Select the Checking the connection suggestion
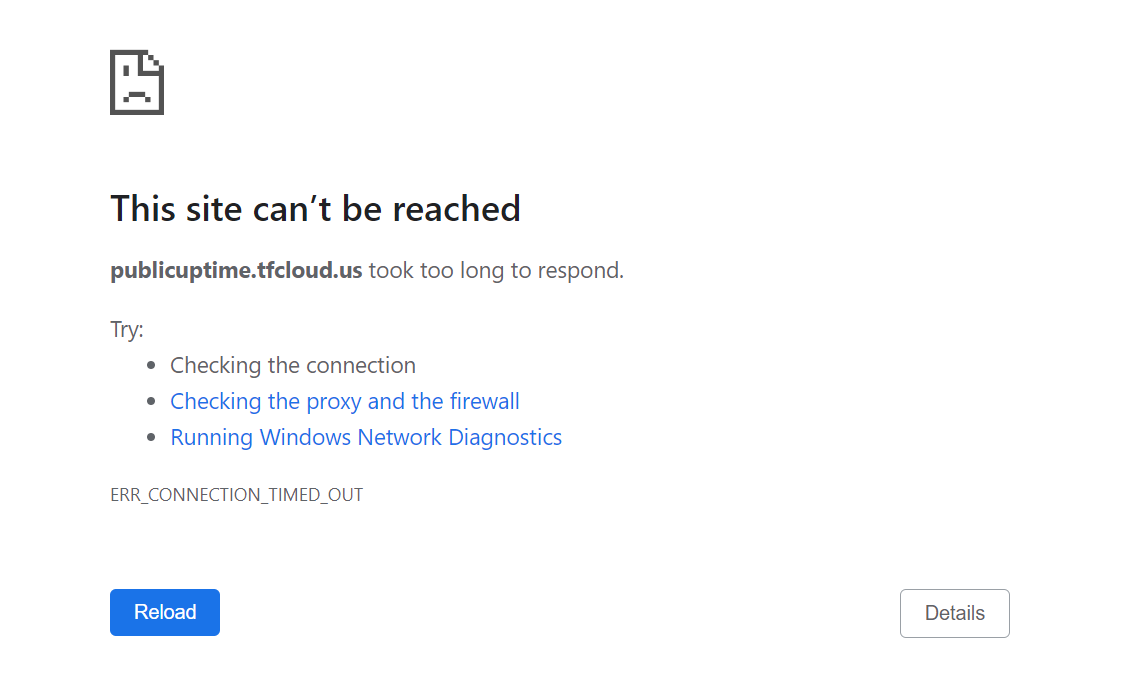This screenshot has height=699, width=1132. click(x=293, y=365)
